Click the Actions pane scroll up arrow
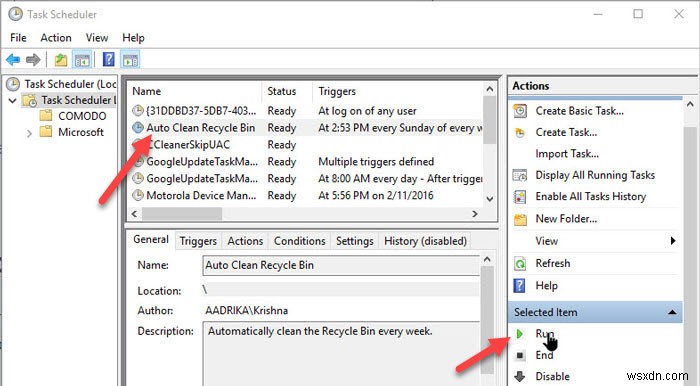This screenshot has width=700, height=386. pos(690,104)
